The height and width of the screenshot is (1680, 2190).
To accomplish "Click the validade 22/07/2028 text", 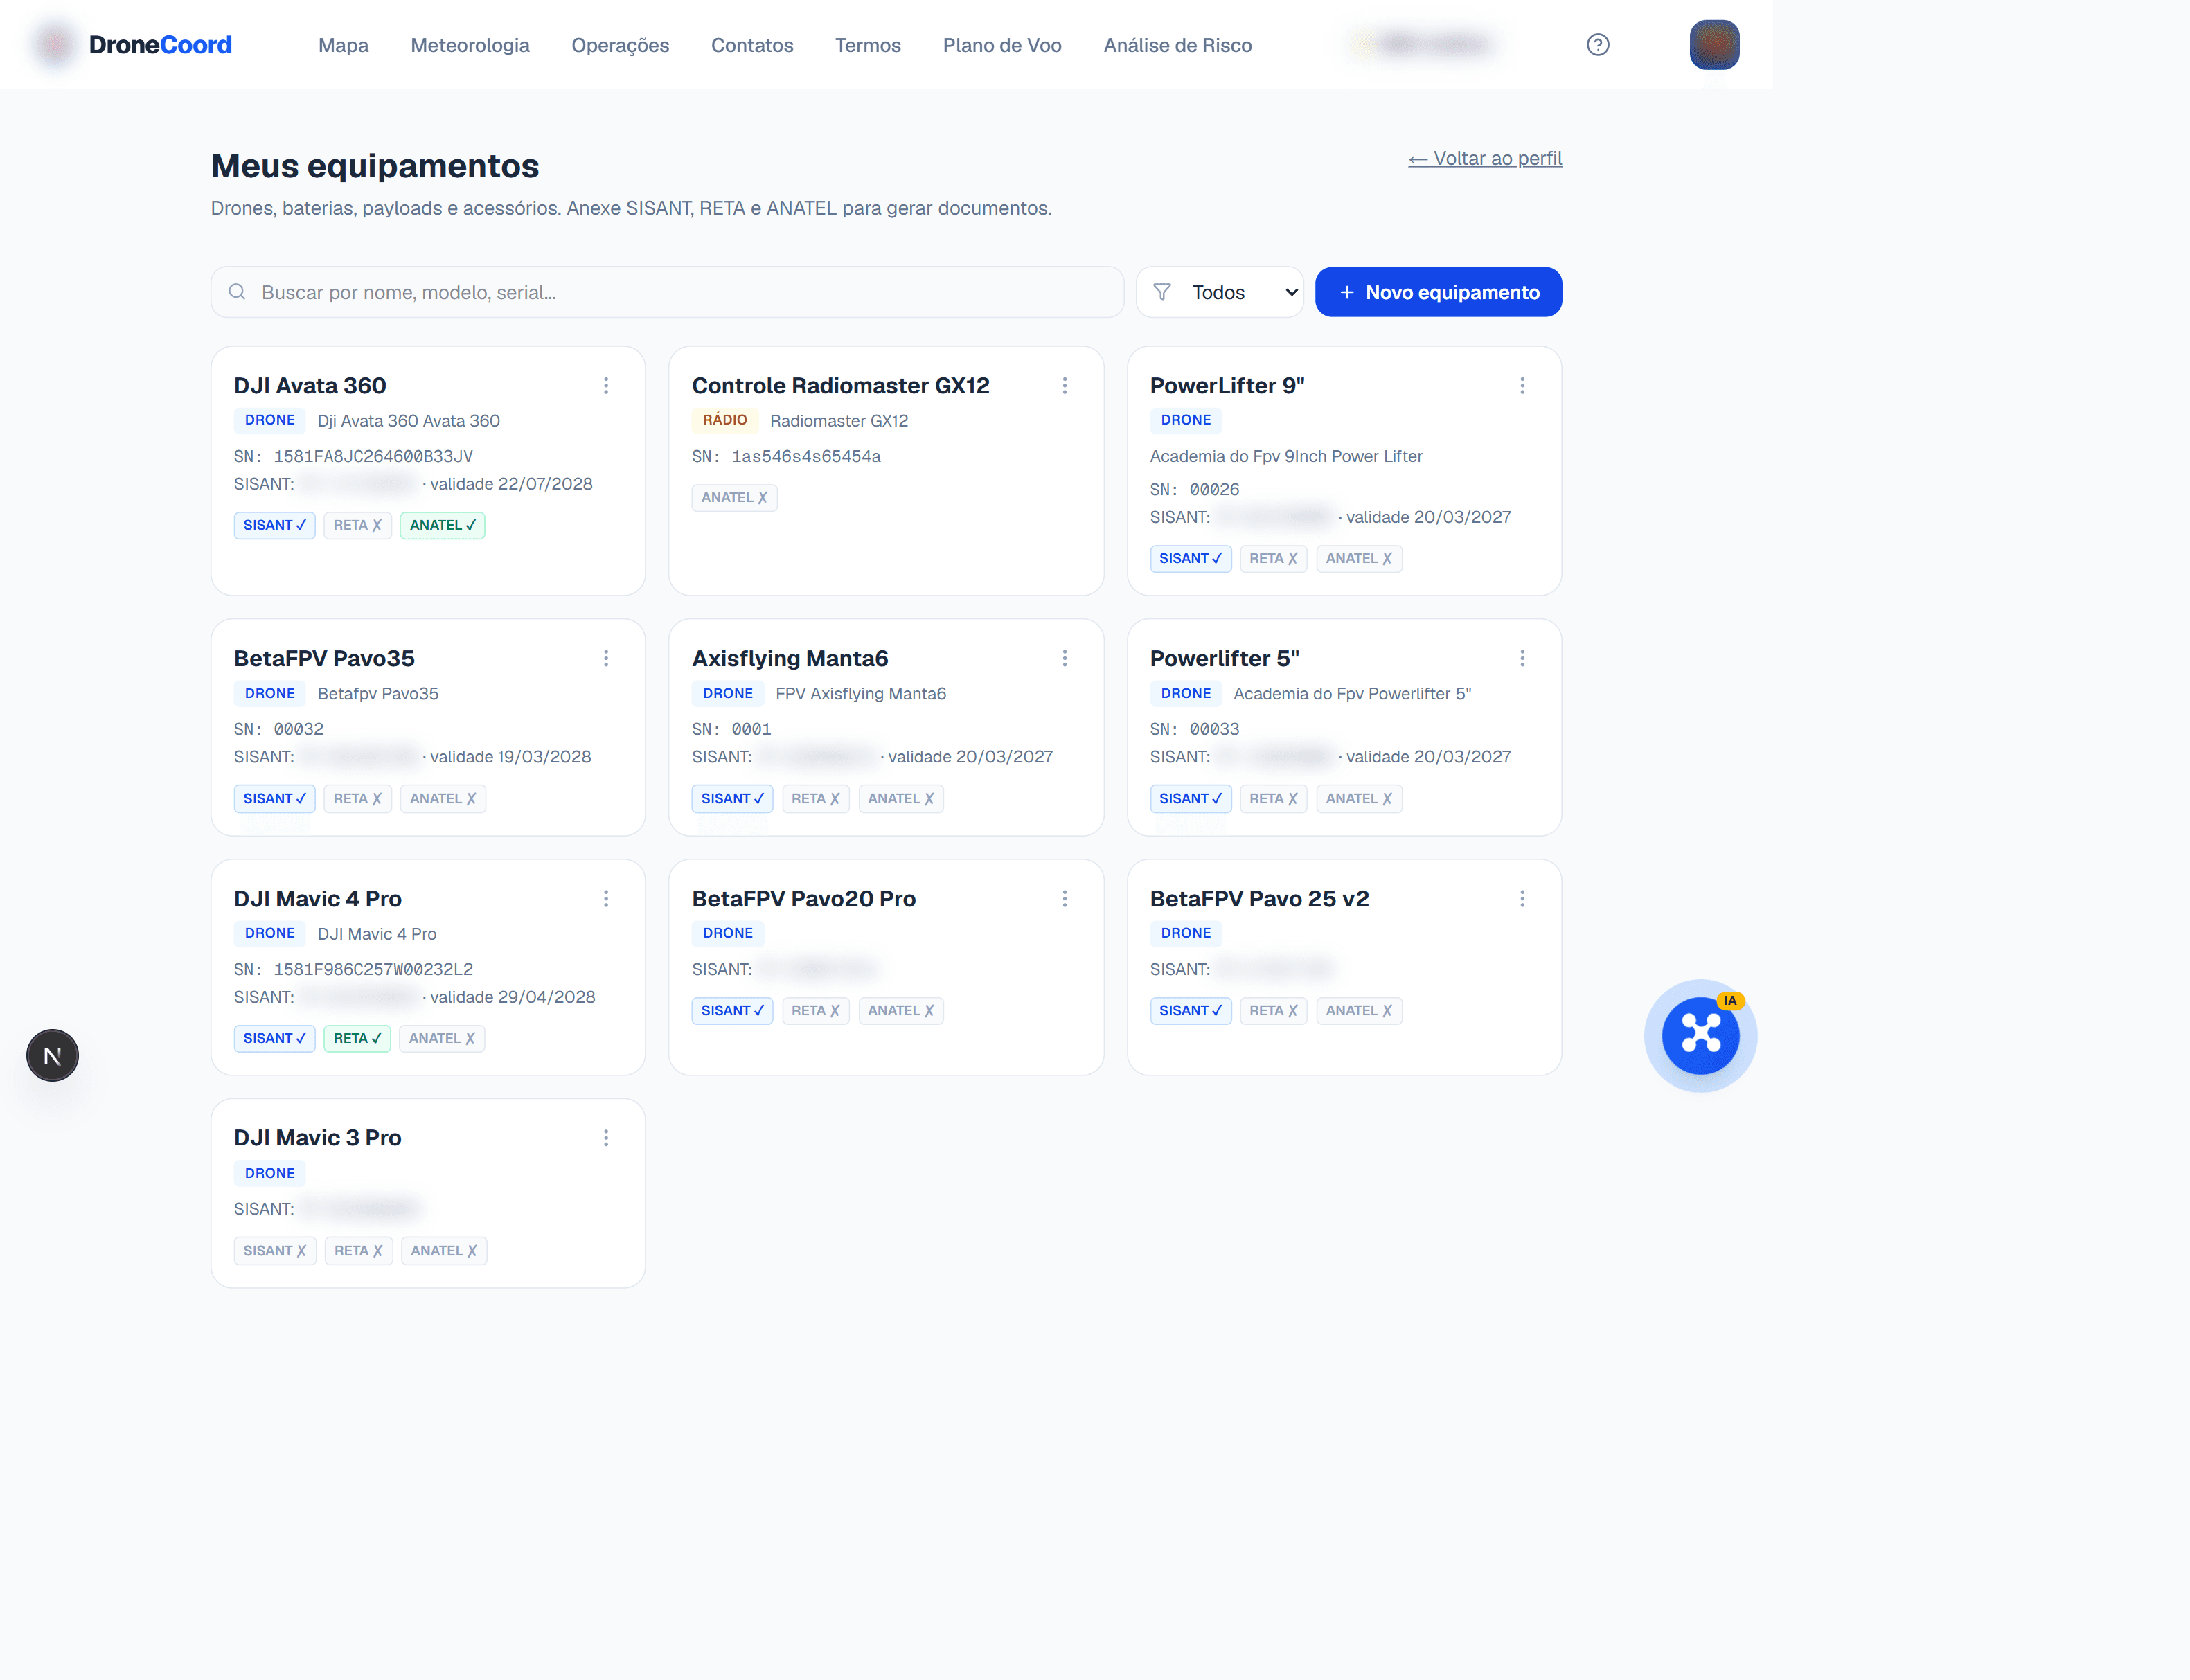I will pos(511,484).
